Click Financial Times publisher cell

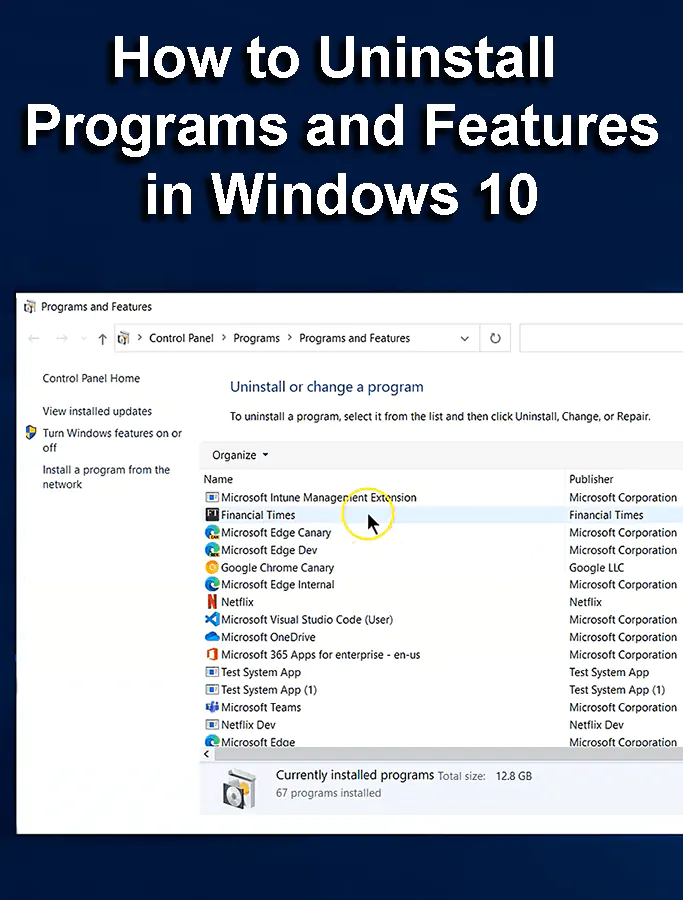pos(606,515)
